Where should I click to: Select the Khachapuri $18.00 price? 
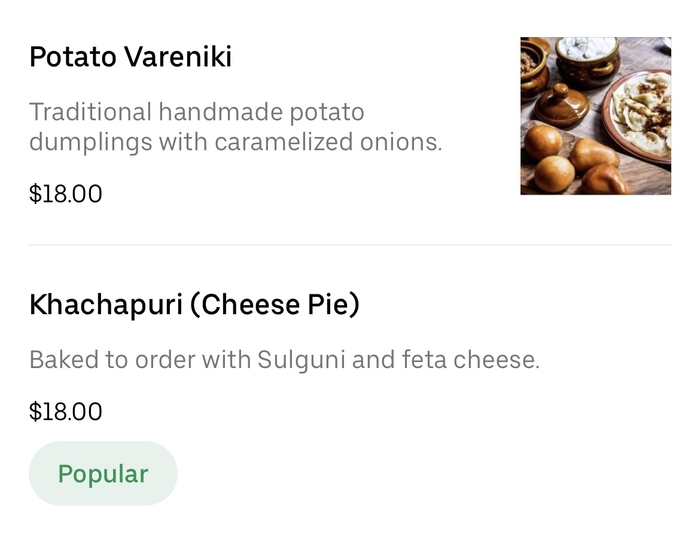point(66,411)
